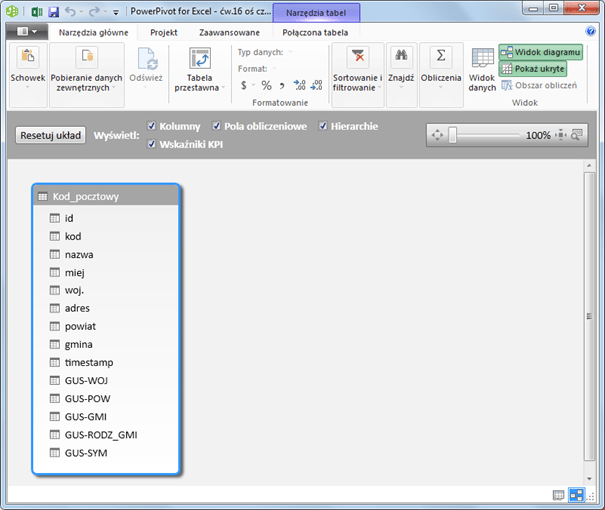Click the Znajdź binoculars icon
Screen dimensions: 605x510
pos(402,58)
